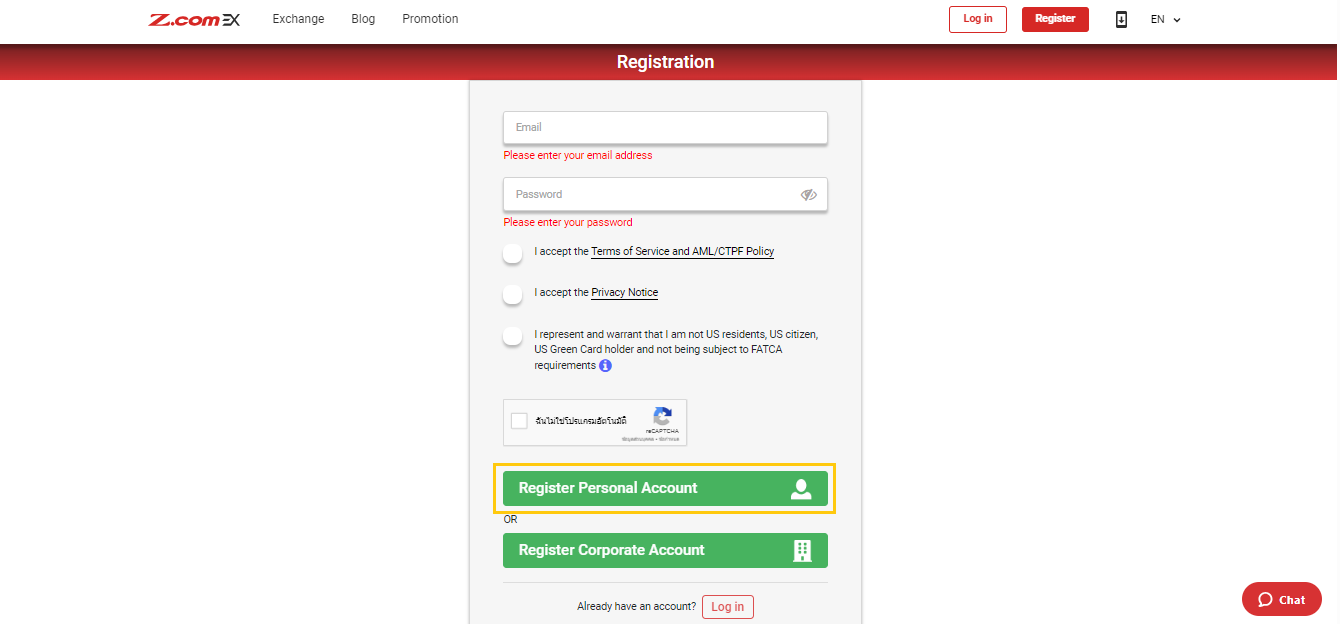Check the non-US resident representation circle
The image size is (1340, 624).
coord(512,336)
